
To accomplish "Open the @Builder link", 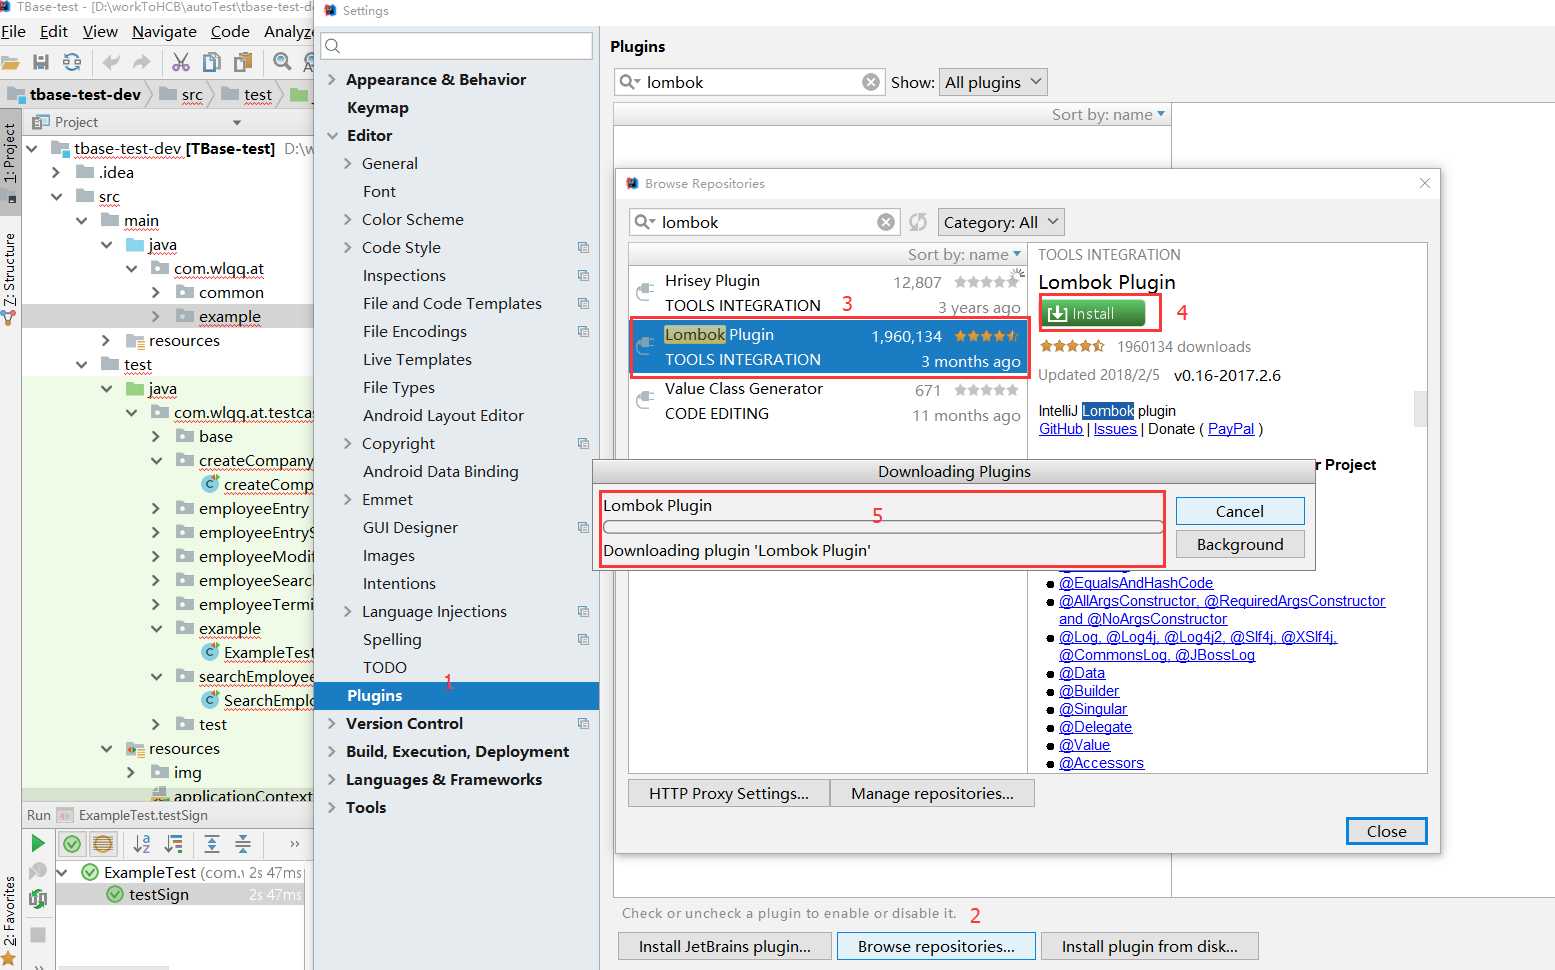I will point(1089,691).
